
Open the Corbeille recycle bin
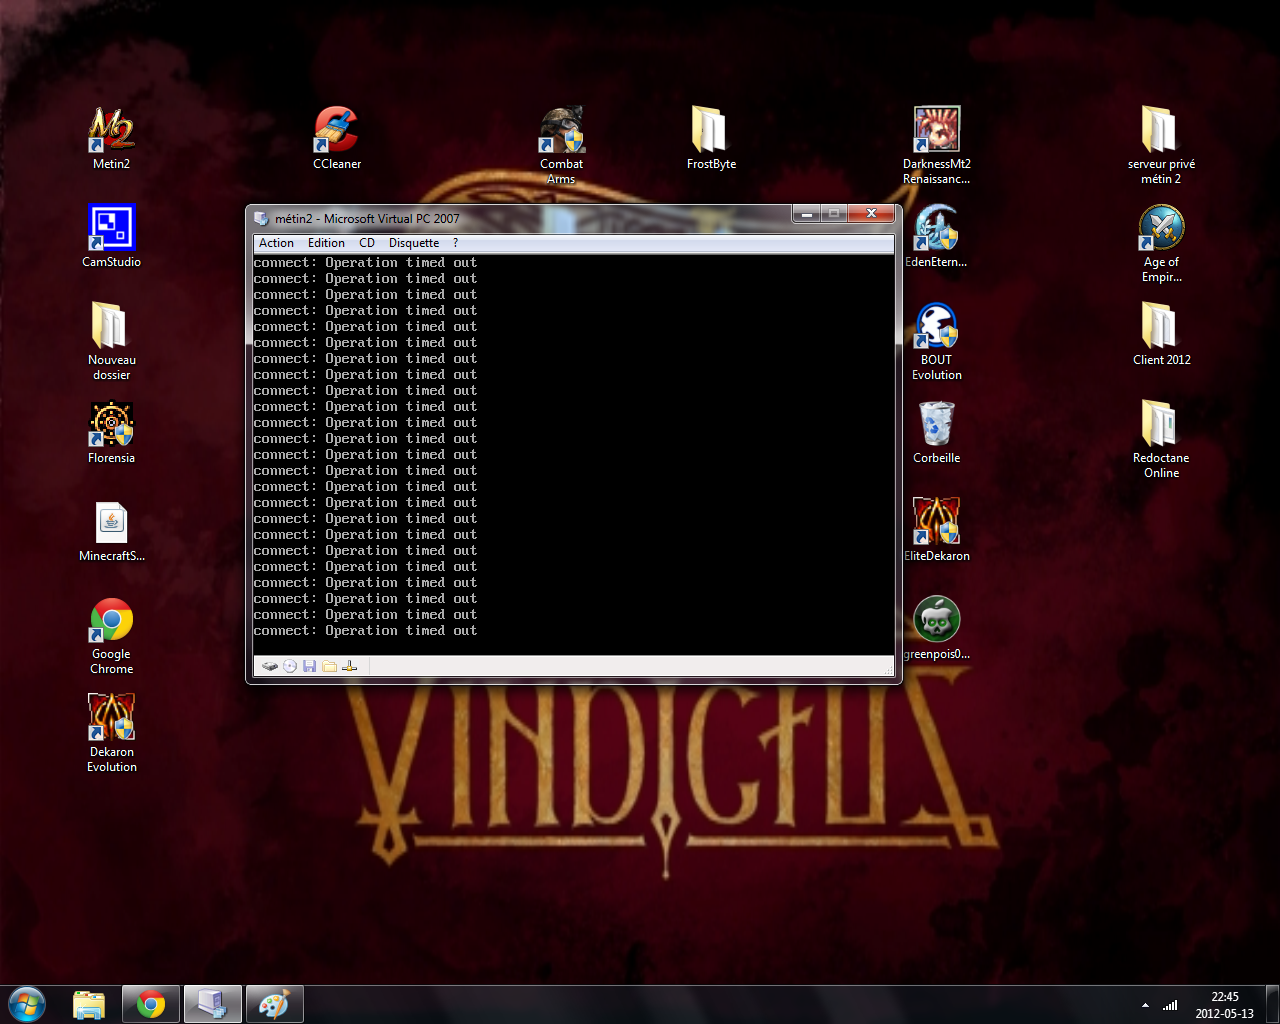coord(937,432)
